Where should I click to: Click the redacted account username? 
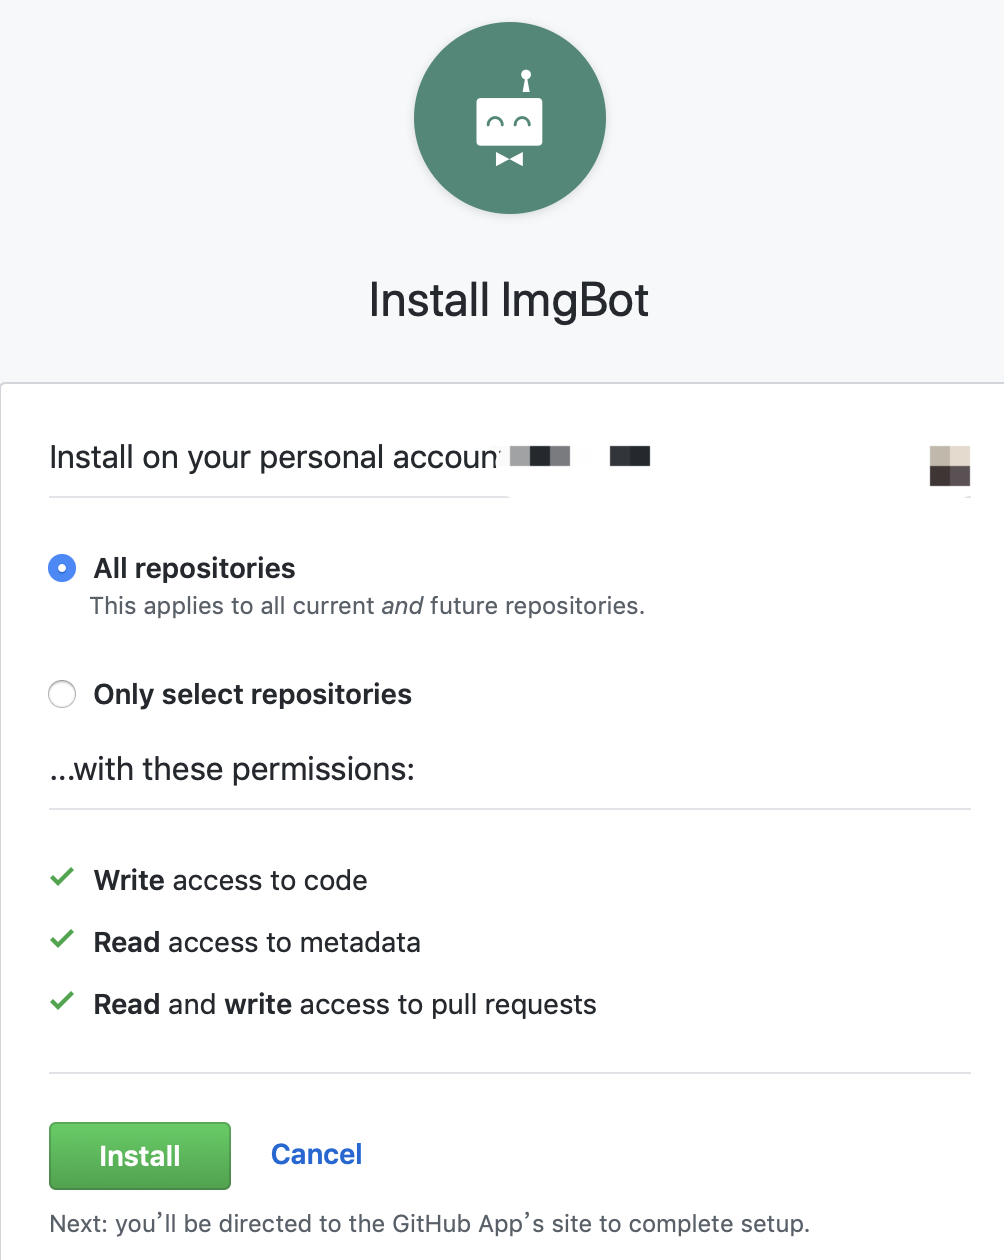[x=580, y=456]
